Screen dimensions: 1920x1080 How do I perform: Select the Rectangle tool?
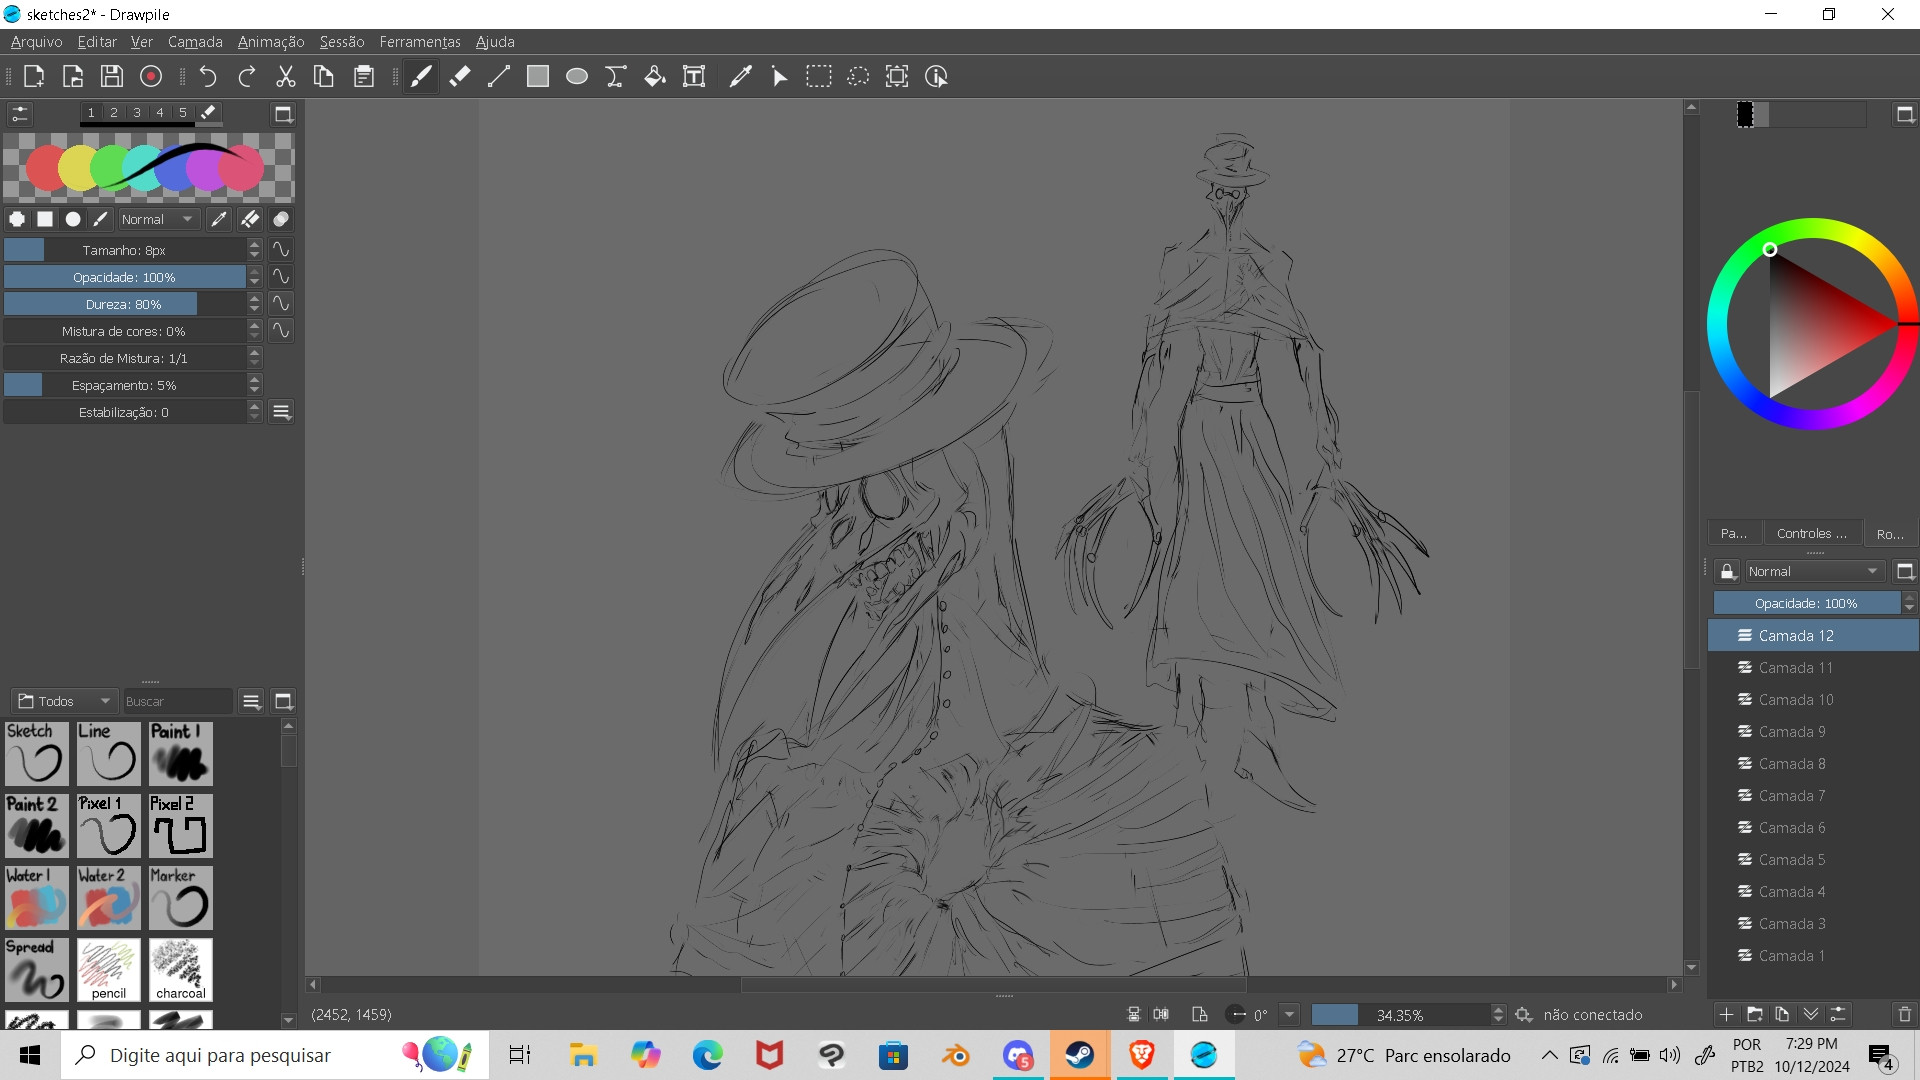[x=538, y=76]
